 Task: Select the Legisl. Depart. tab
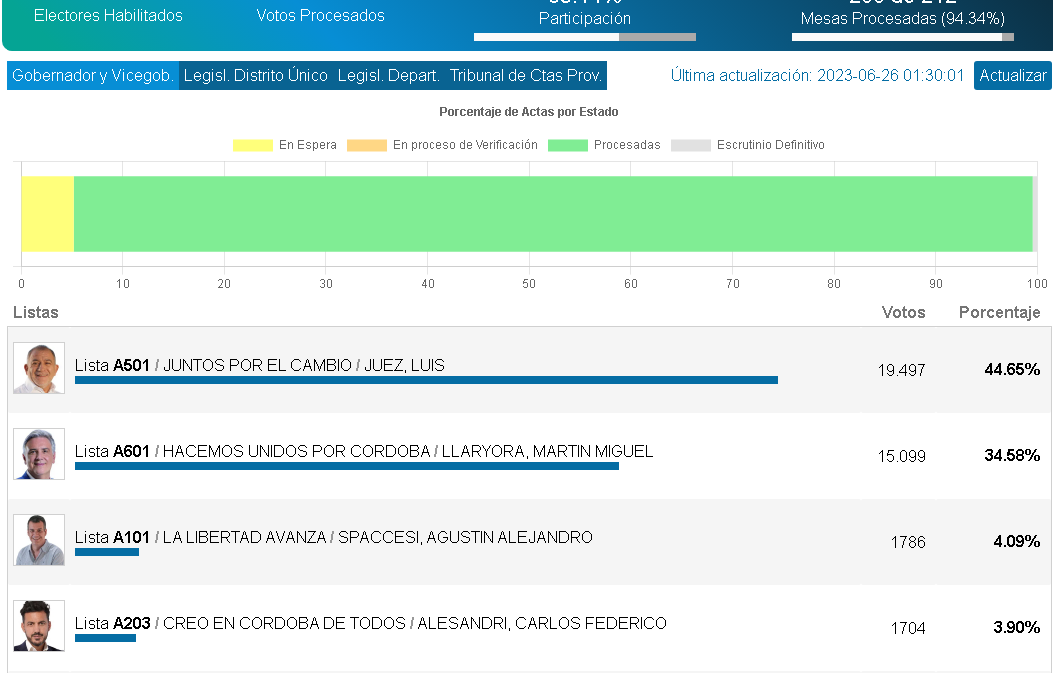(388, 76)
